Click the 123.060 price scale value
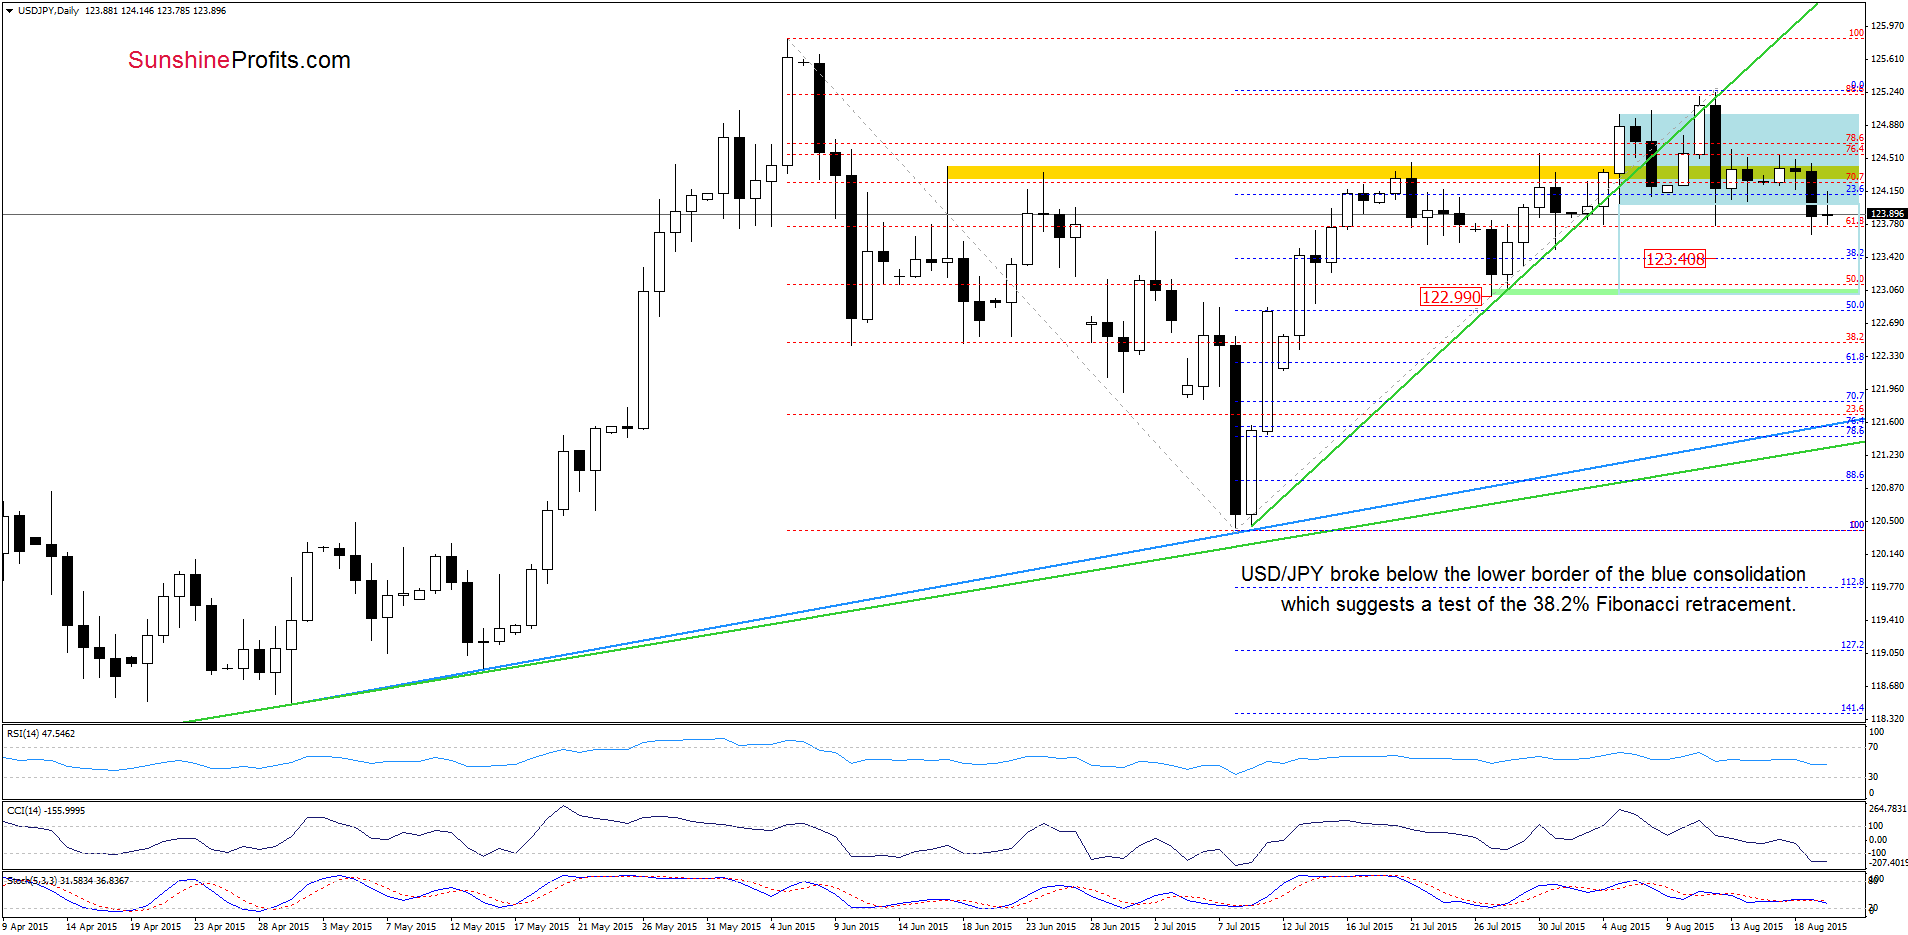 1887,290
